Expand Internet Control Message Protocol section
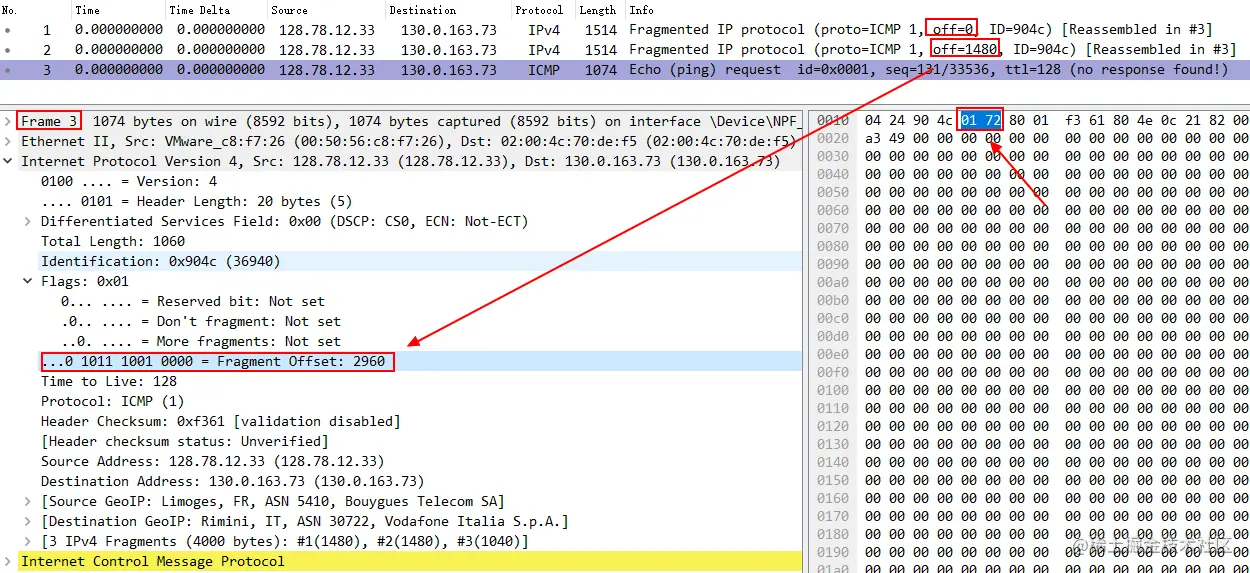This screenshot has width=1250, height=573. coord(8,561)
